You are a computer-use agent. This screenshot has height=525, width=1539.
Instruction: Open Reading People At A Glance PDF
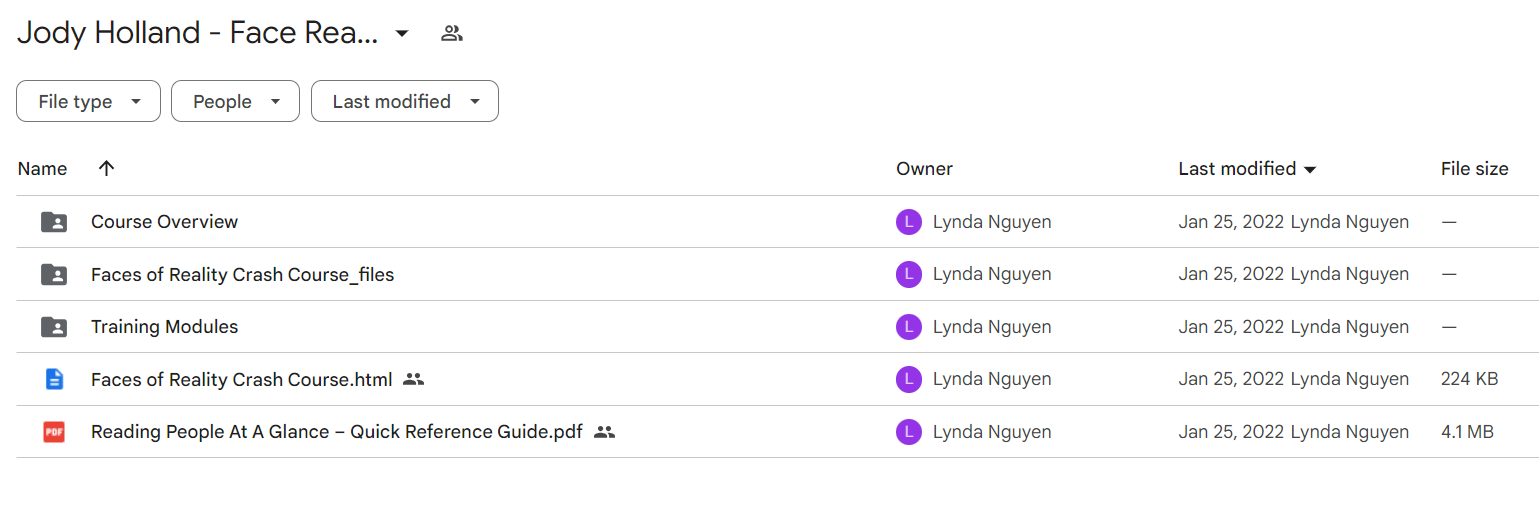point(336,432)
